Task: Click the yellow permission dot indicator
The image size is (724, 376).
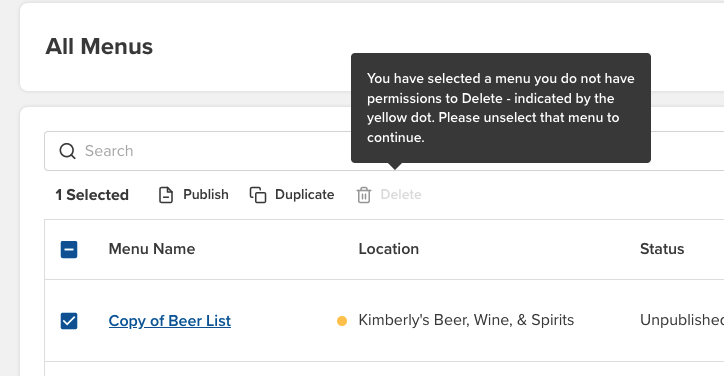Action: 342,321
